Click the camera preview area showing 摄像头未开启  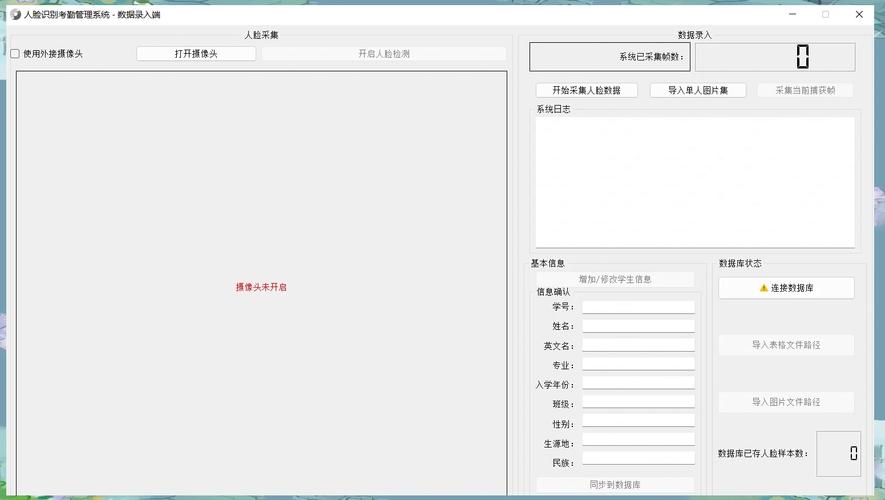(261, 284)
